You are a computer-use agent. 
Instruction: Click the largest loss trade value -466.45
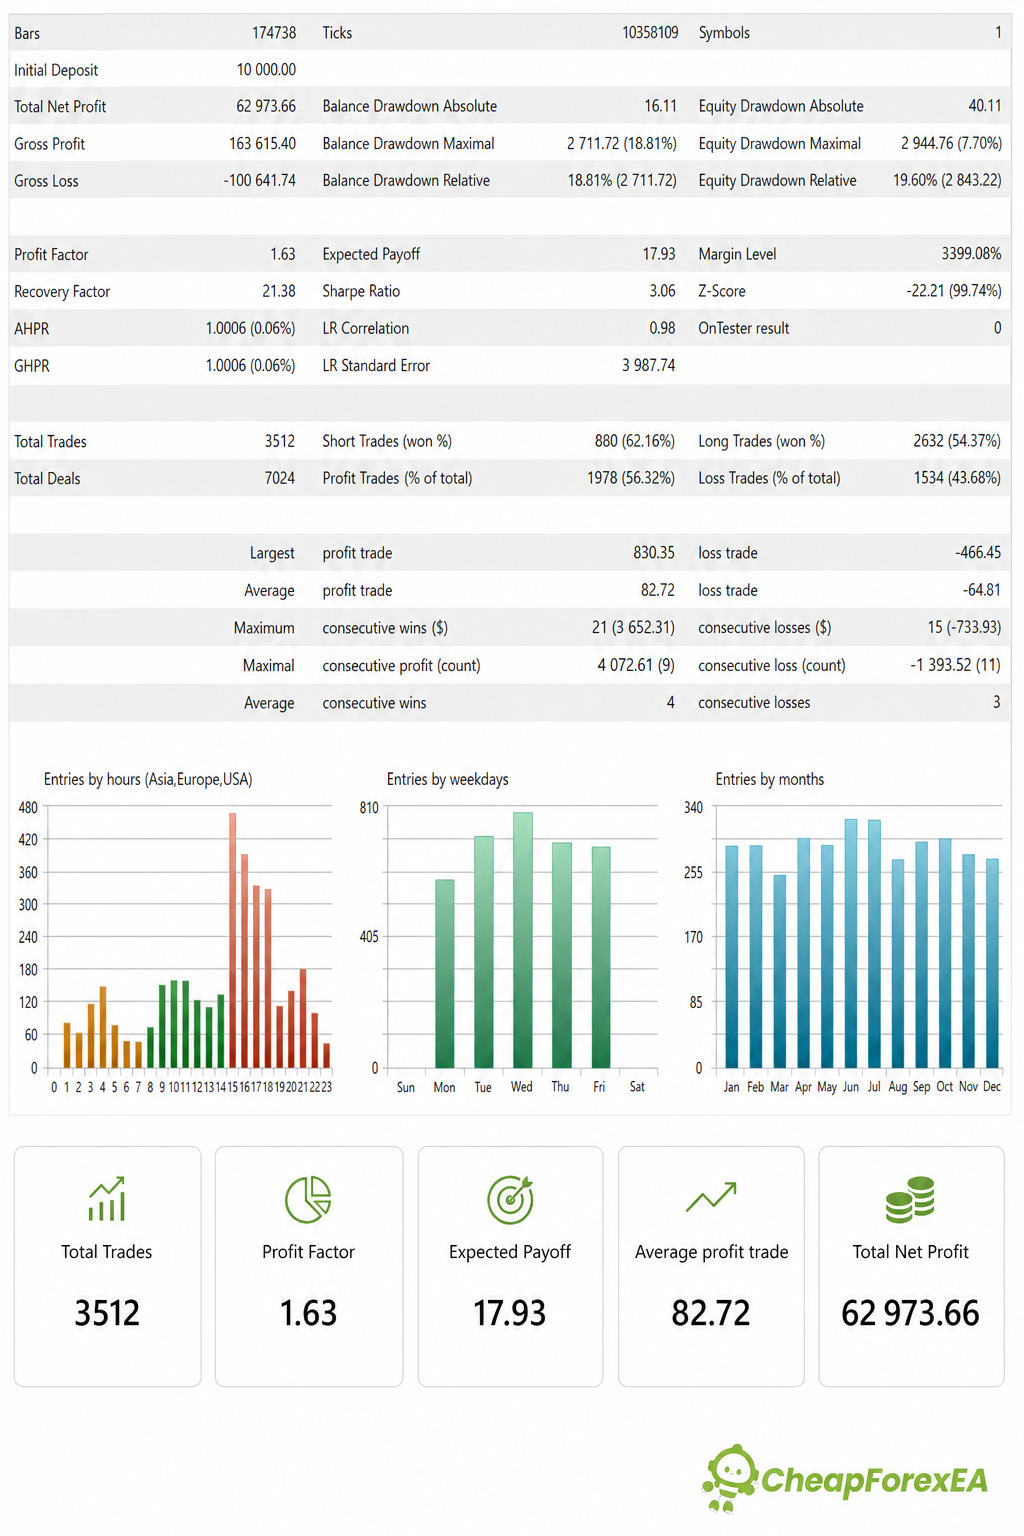pyautogui.click(x=978, y=553)
